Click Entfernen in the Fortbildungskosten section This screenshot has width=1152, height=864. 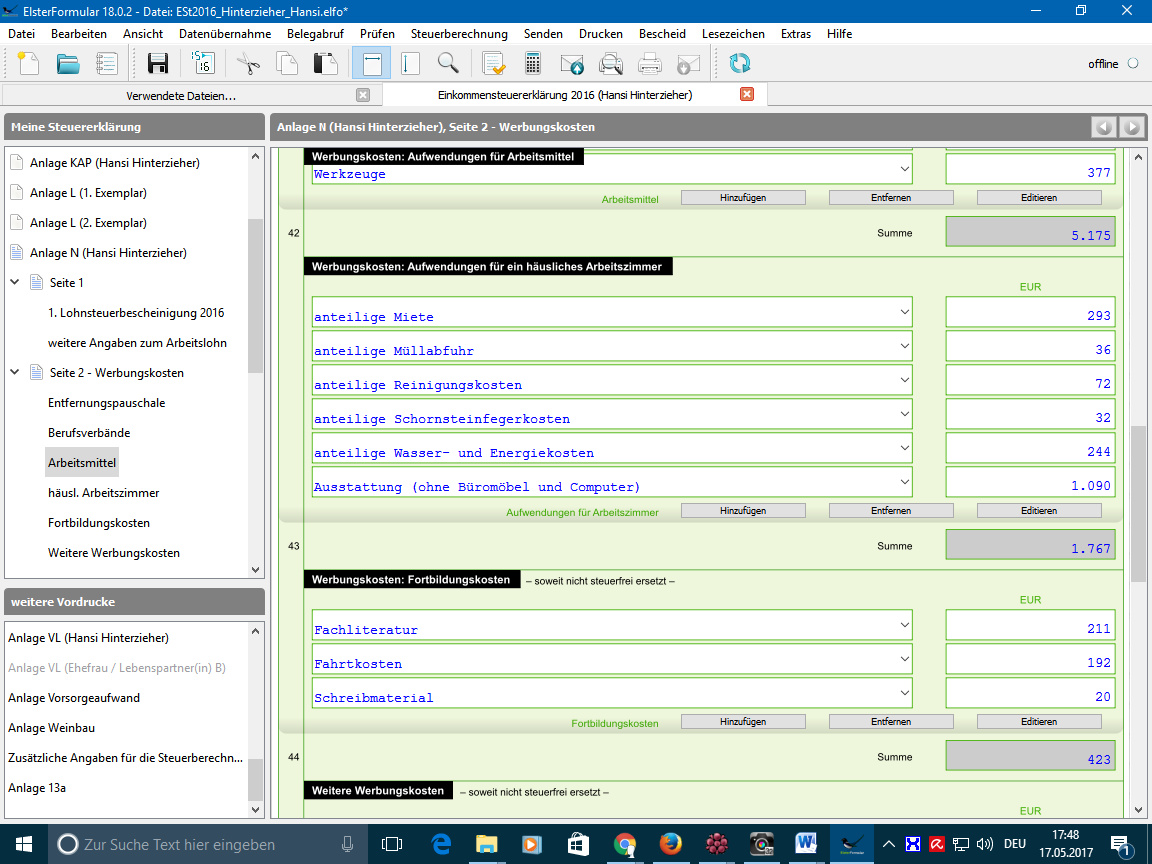[890, 722]
